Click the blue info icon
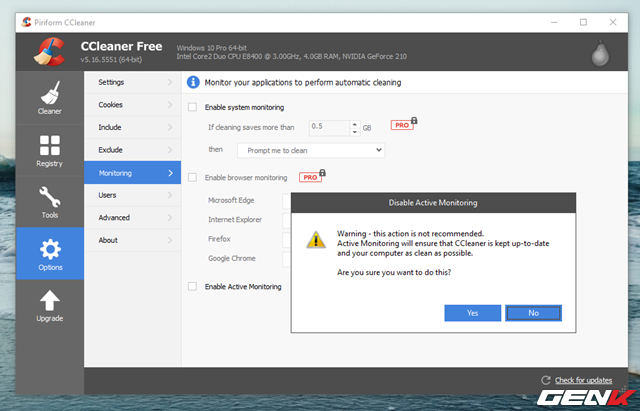Viewport: 640px width, 411px height. (x=193, y=82)
